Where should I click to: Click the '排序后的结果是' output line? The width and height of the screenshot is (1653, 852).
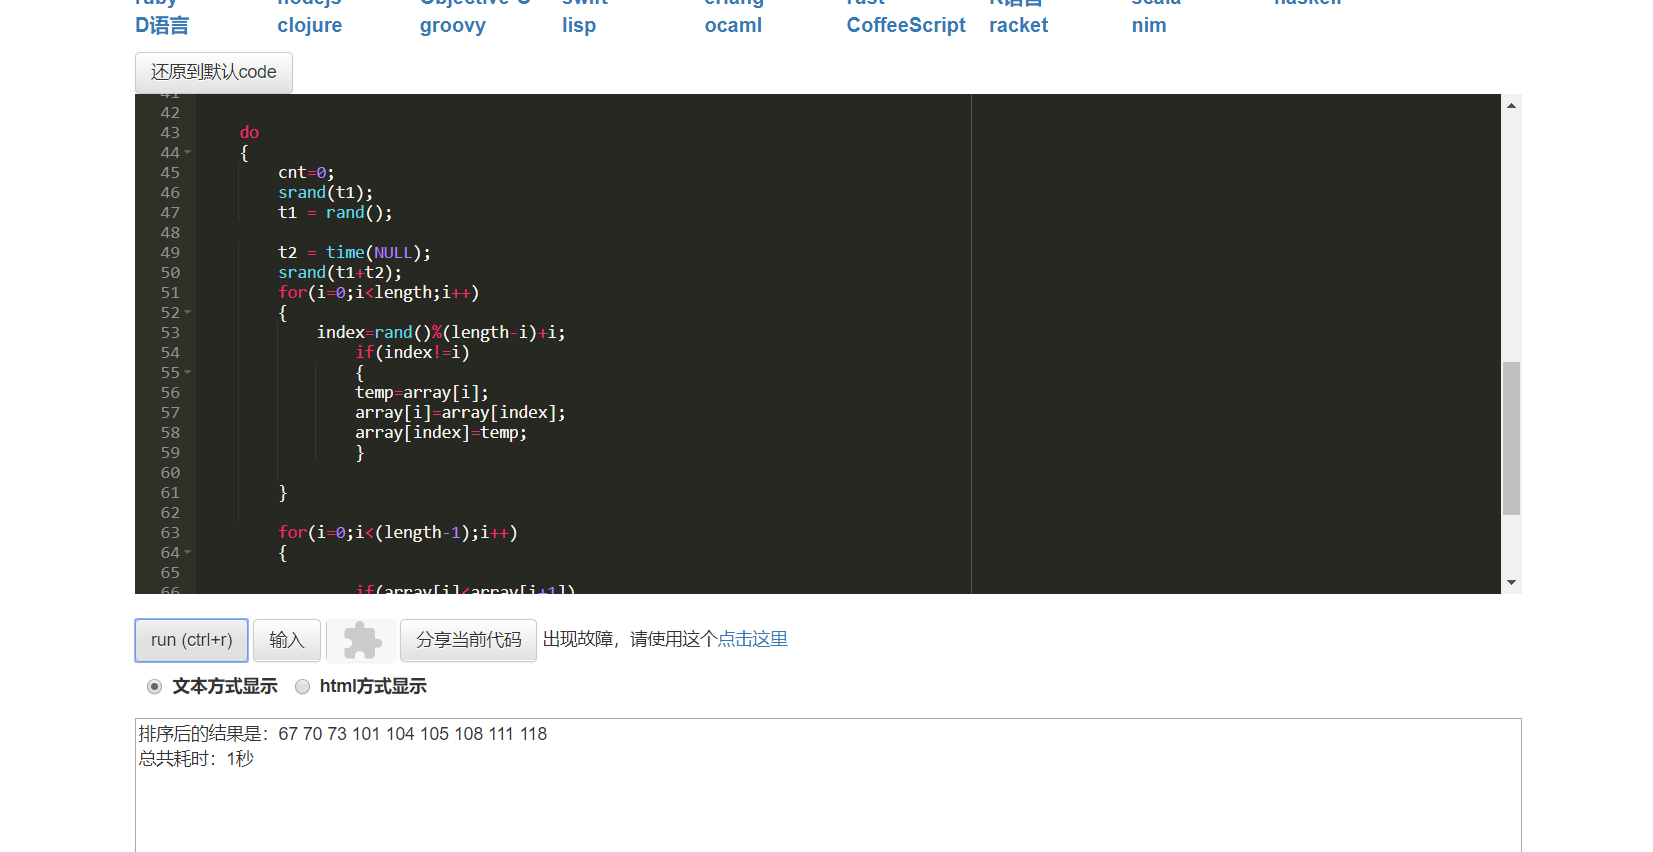[342, 734]
